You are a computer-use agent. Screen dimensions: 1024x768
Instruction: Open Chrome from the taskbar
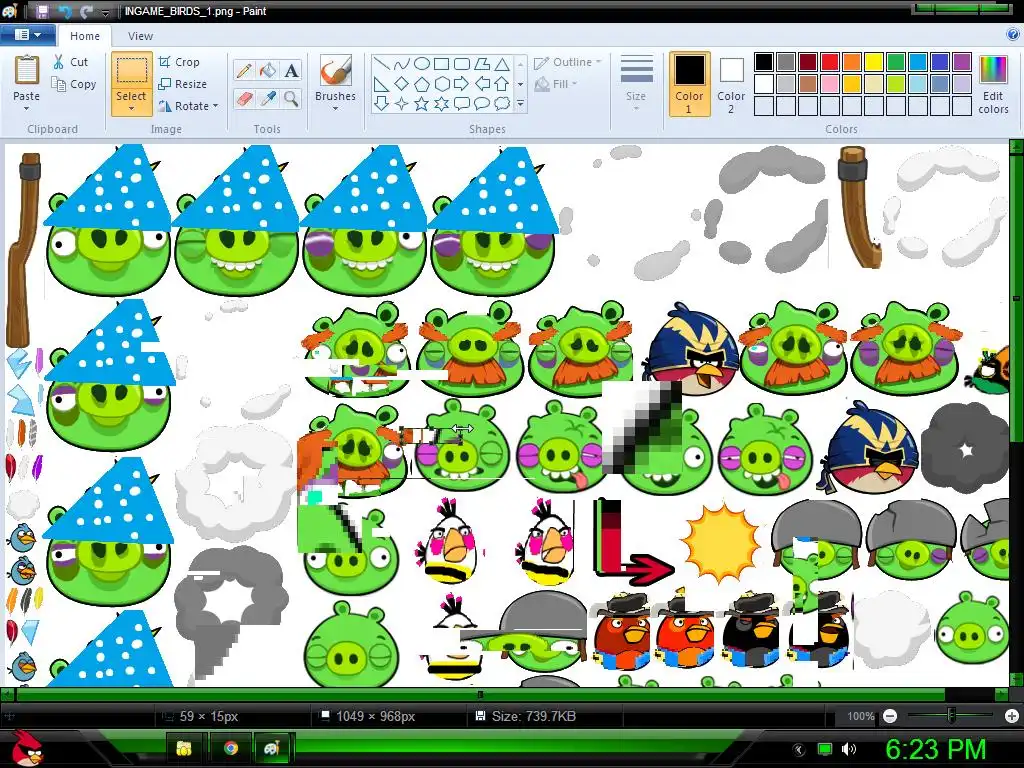tap(230, 748)
